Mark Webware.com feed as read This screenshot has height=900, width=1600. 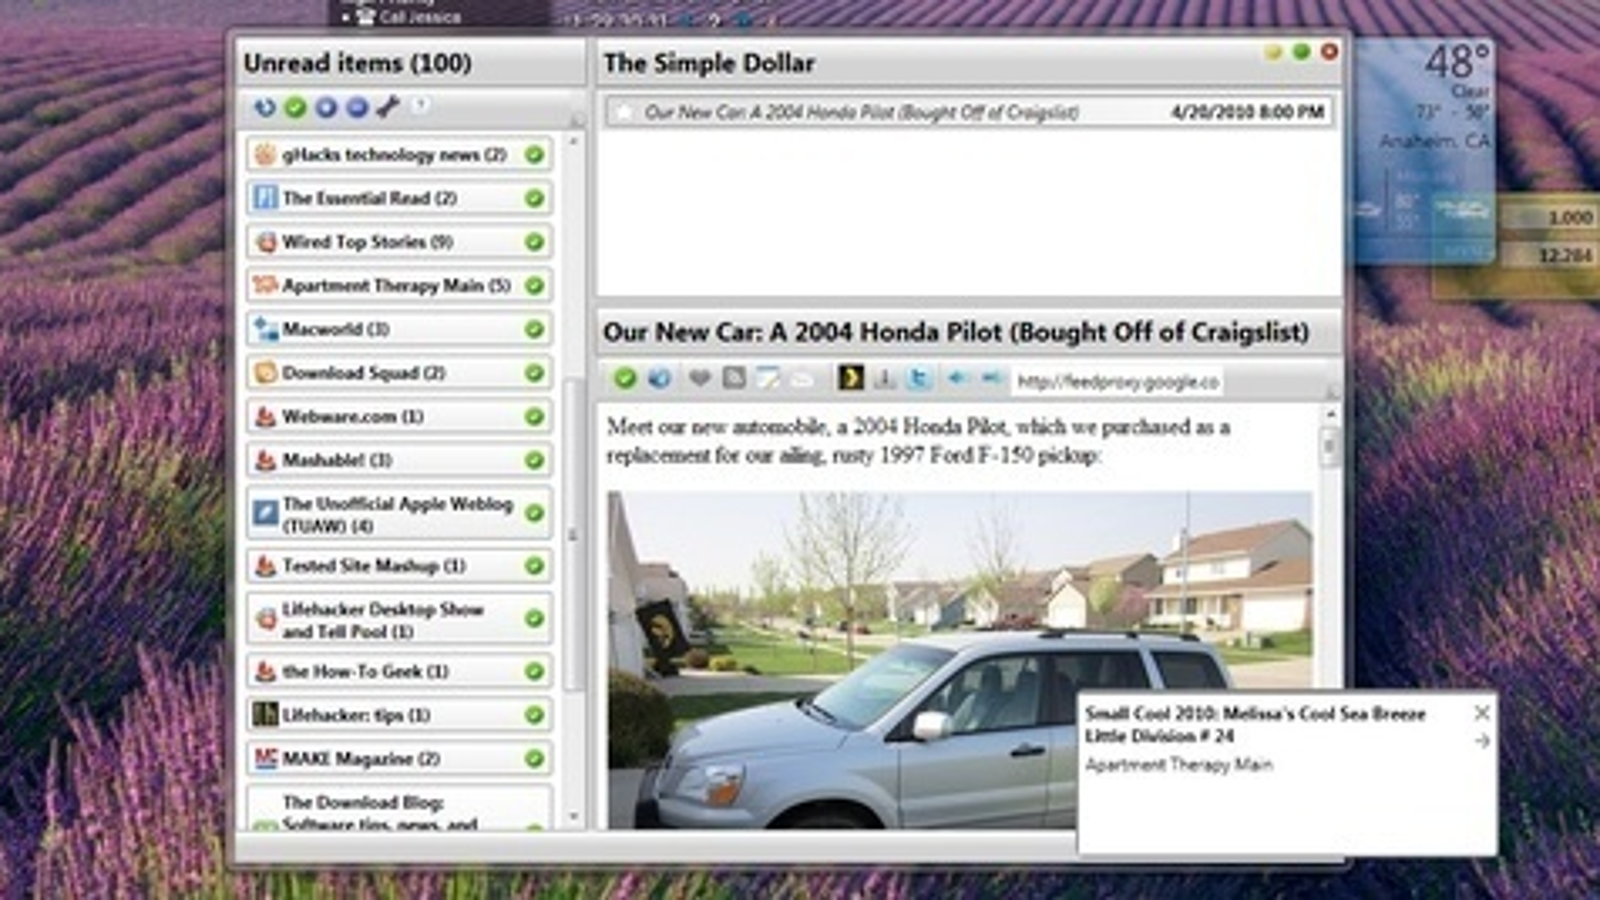coord(535,416)
